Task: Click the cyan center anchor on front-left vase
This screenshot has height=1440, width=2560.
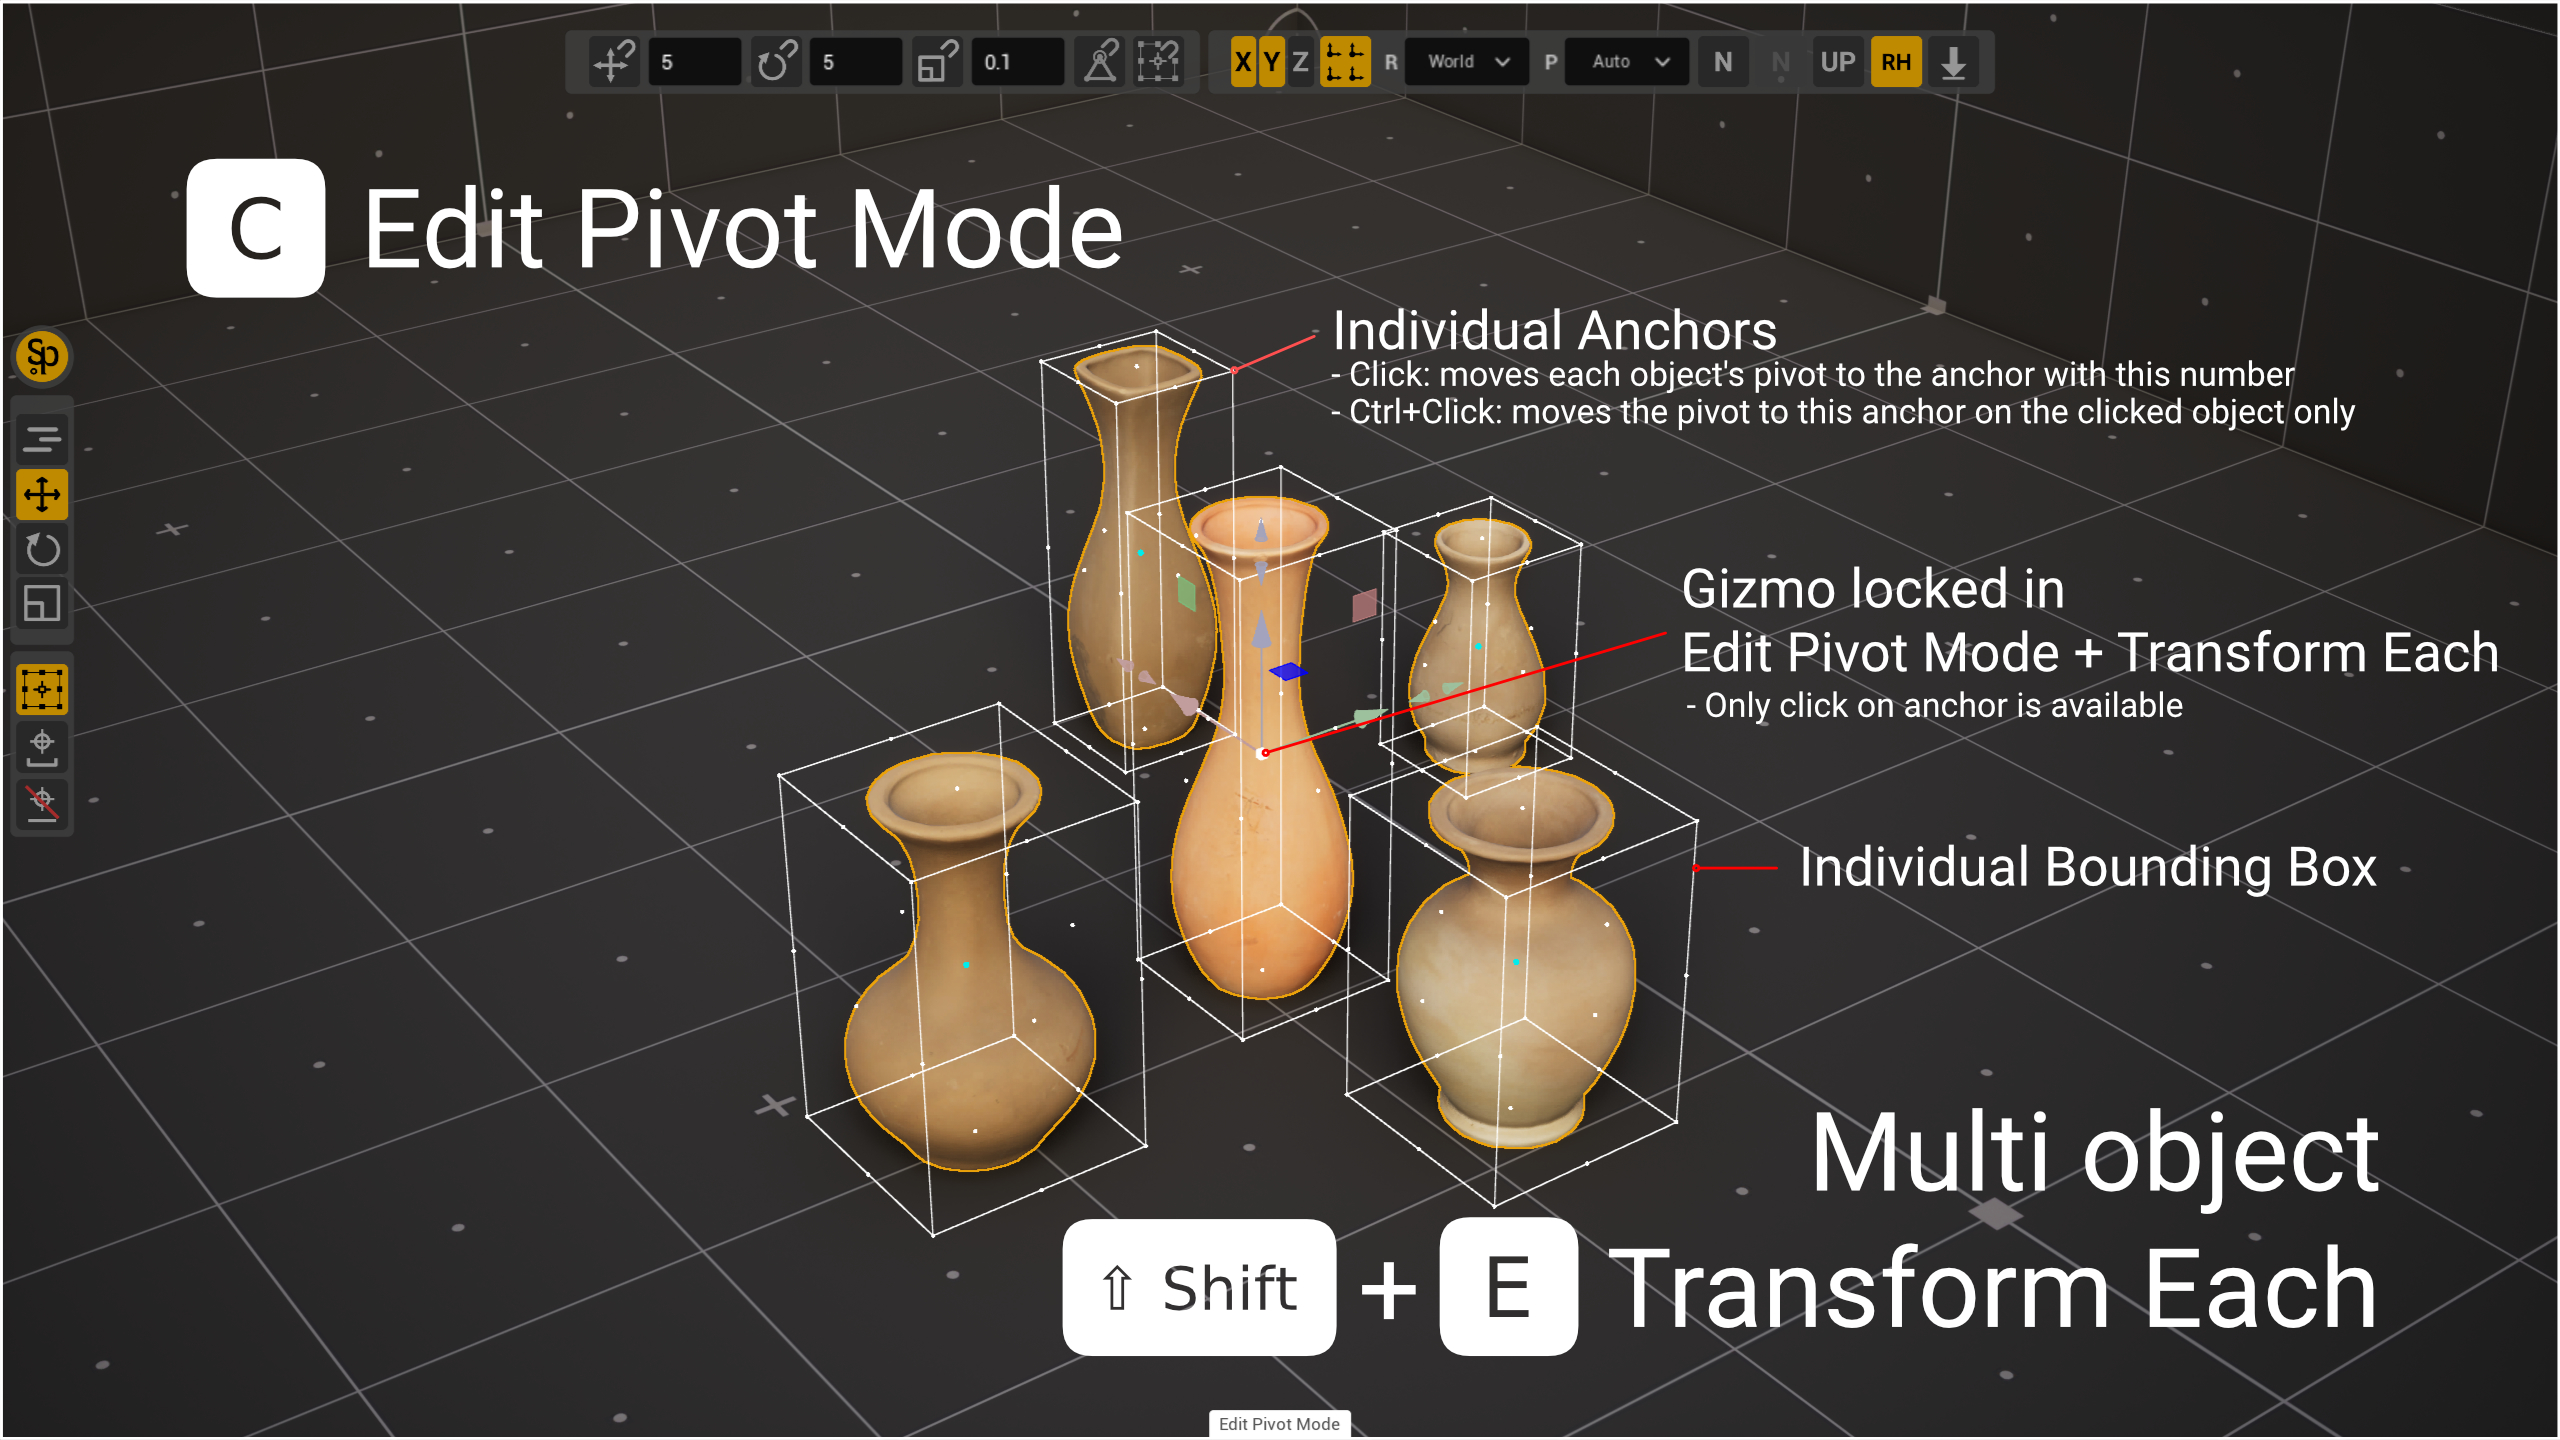Action: [x=966, y=965]
